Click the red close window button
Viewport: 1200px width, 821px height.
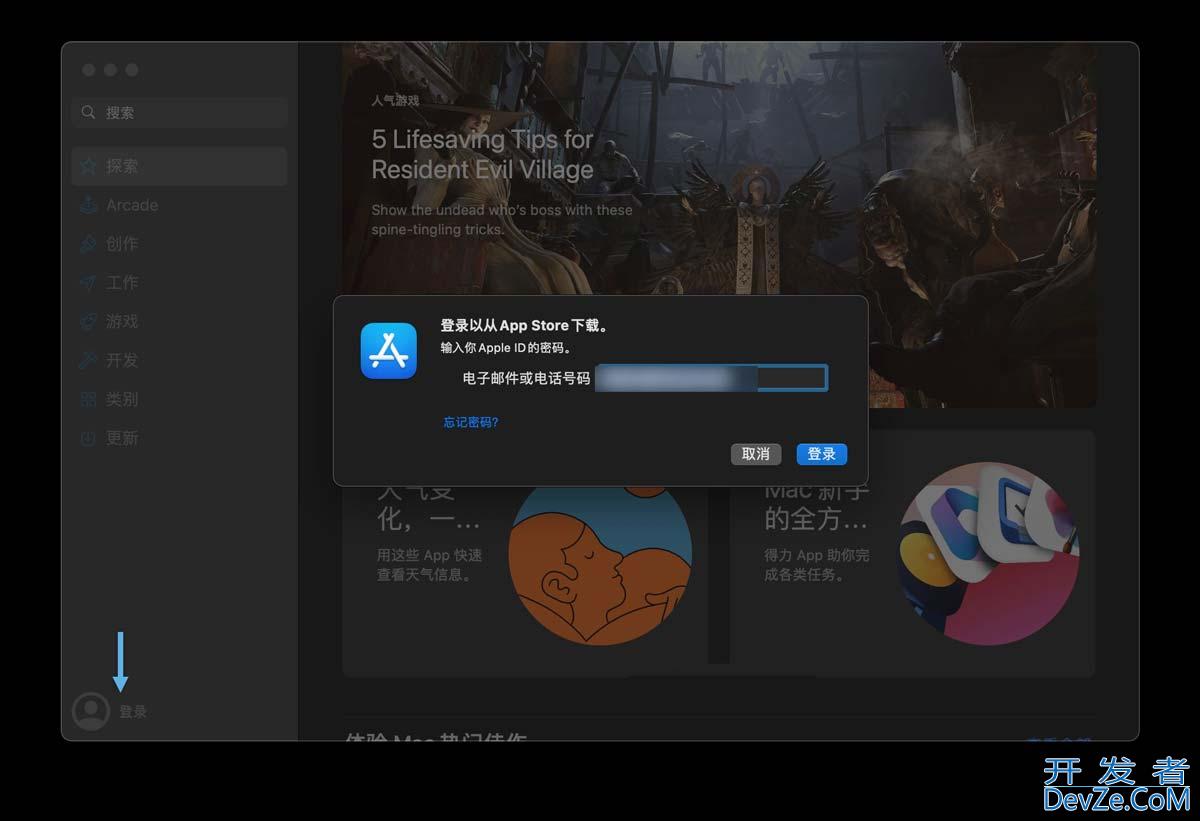coord(89,70)
